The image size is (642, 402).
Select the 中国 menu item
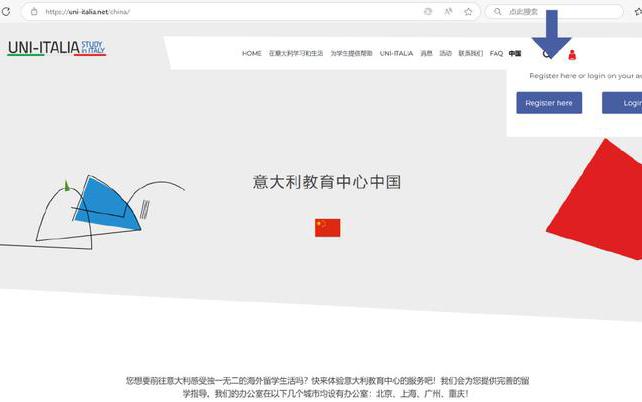[x=515, y=53]
